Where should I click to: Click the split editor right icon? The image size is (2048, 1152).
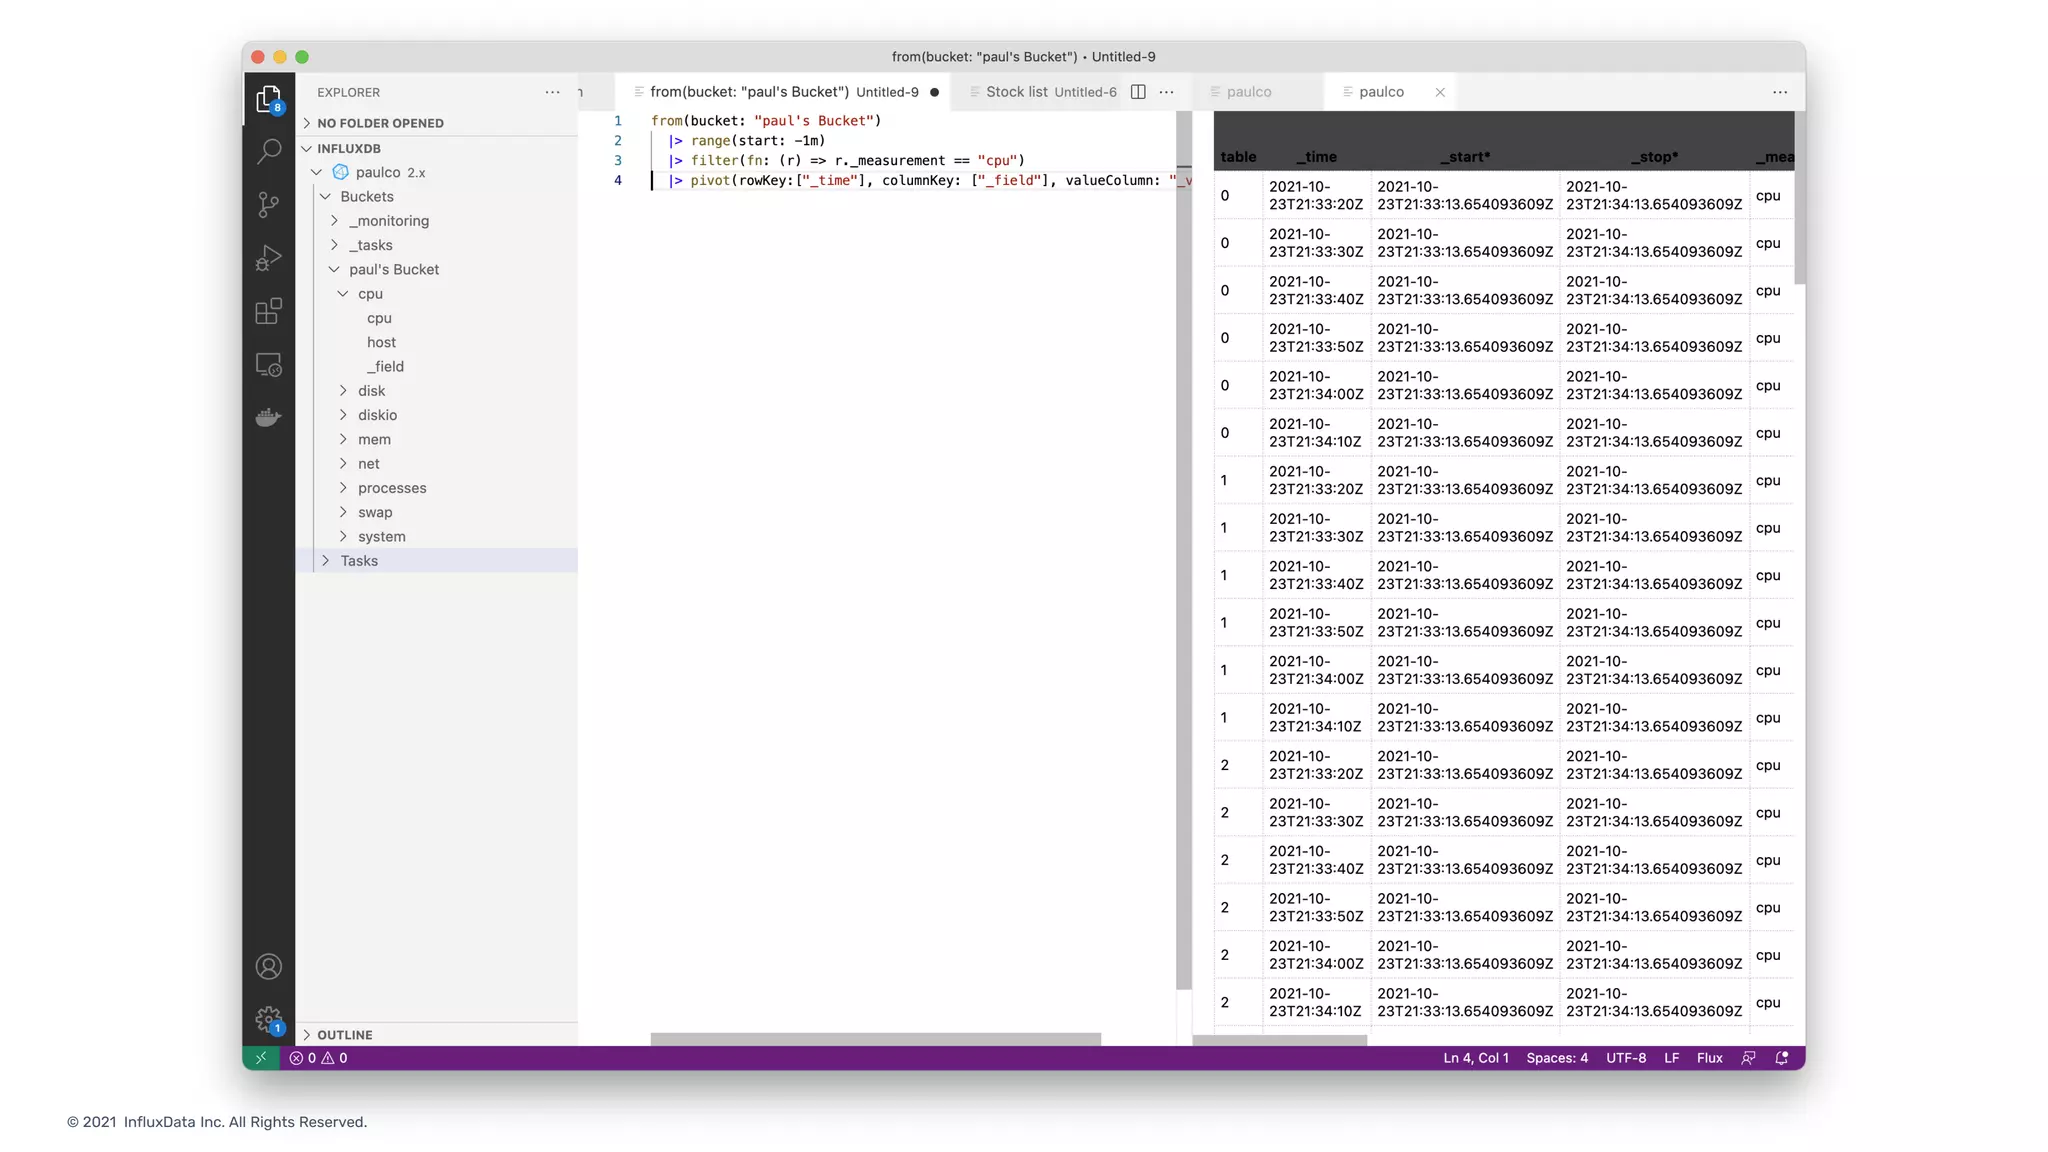coord(1138,92)
